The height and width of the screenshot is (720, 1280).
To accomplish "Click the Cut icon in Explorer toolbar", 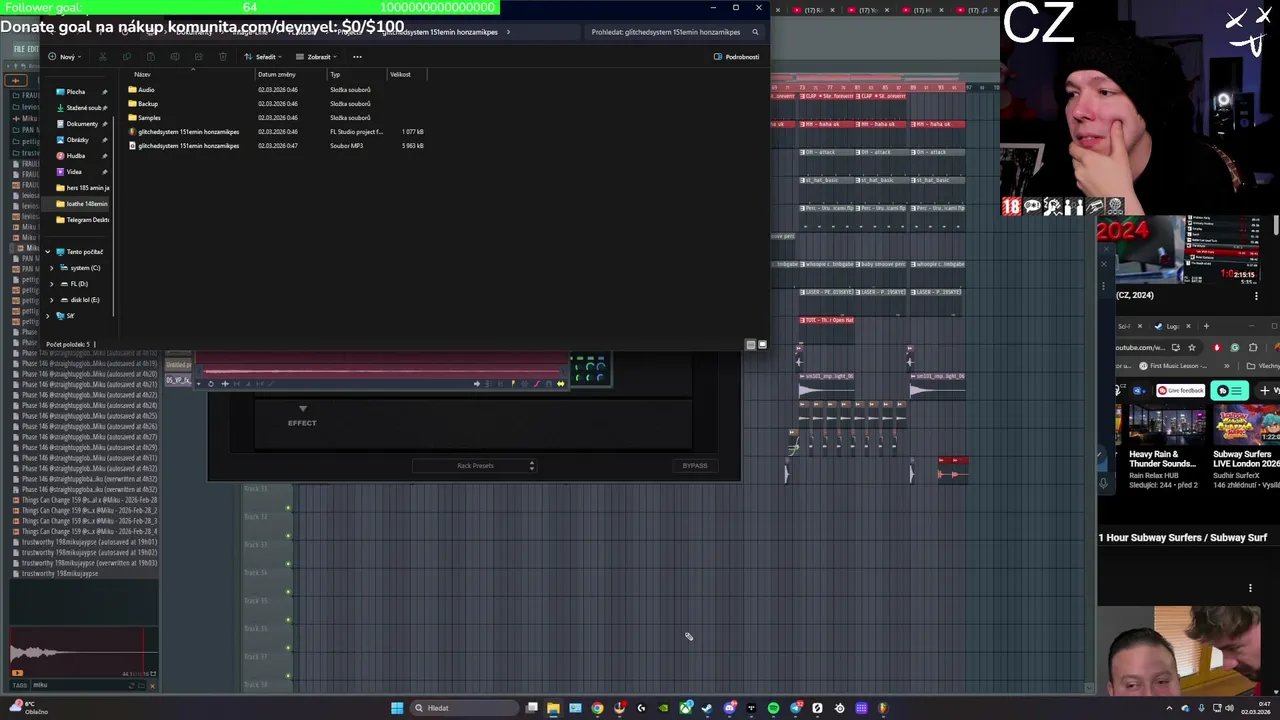I will click(x=103, y=57).
